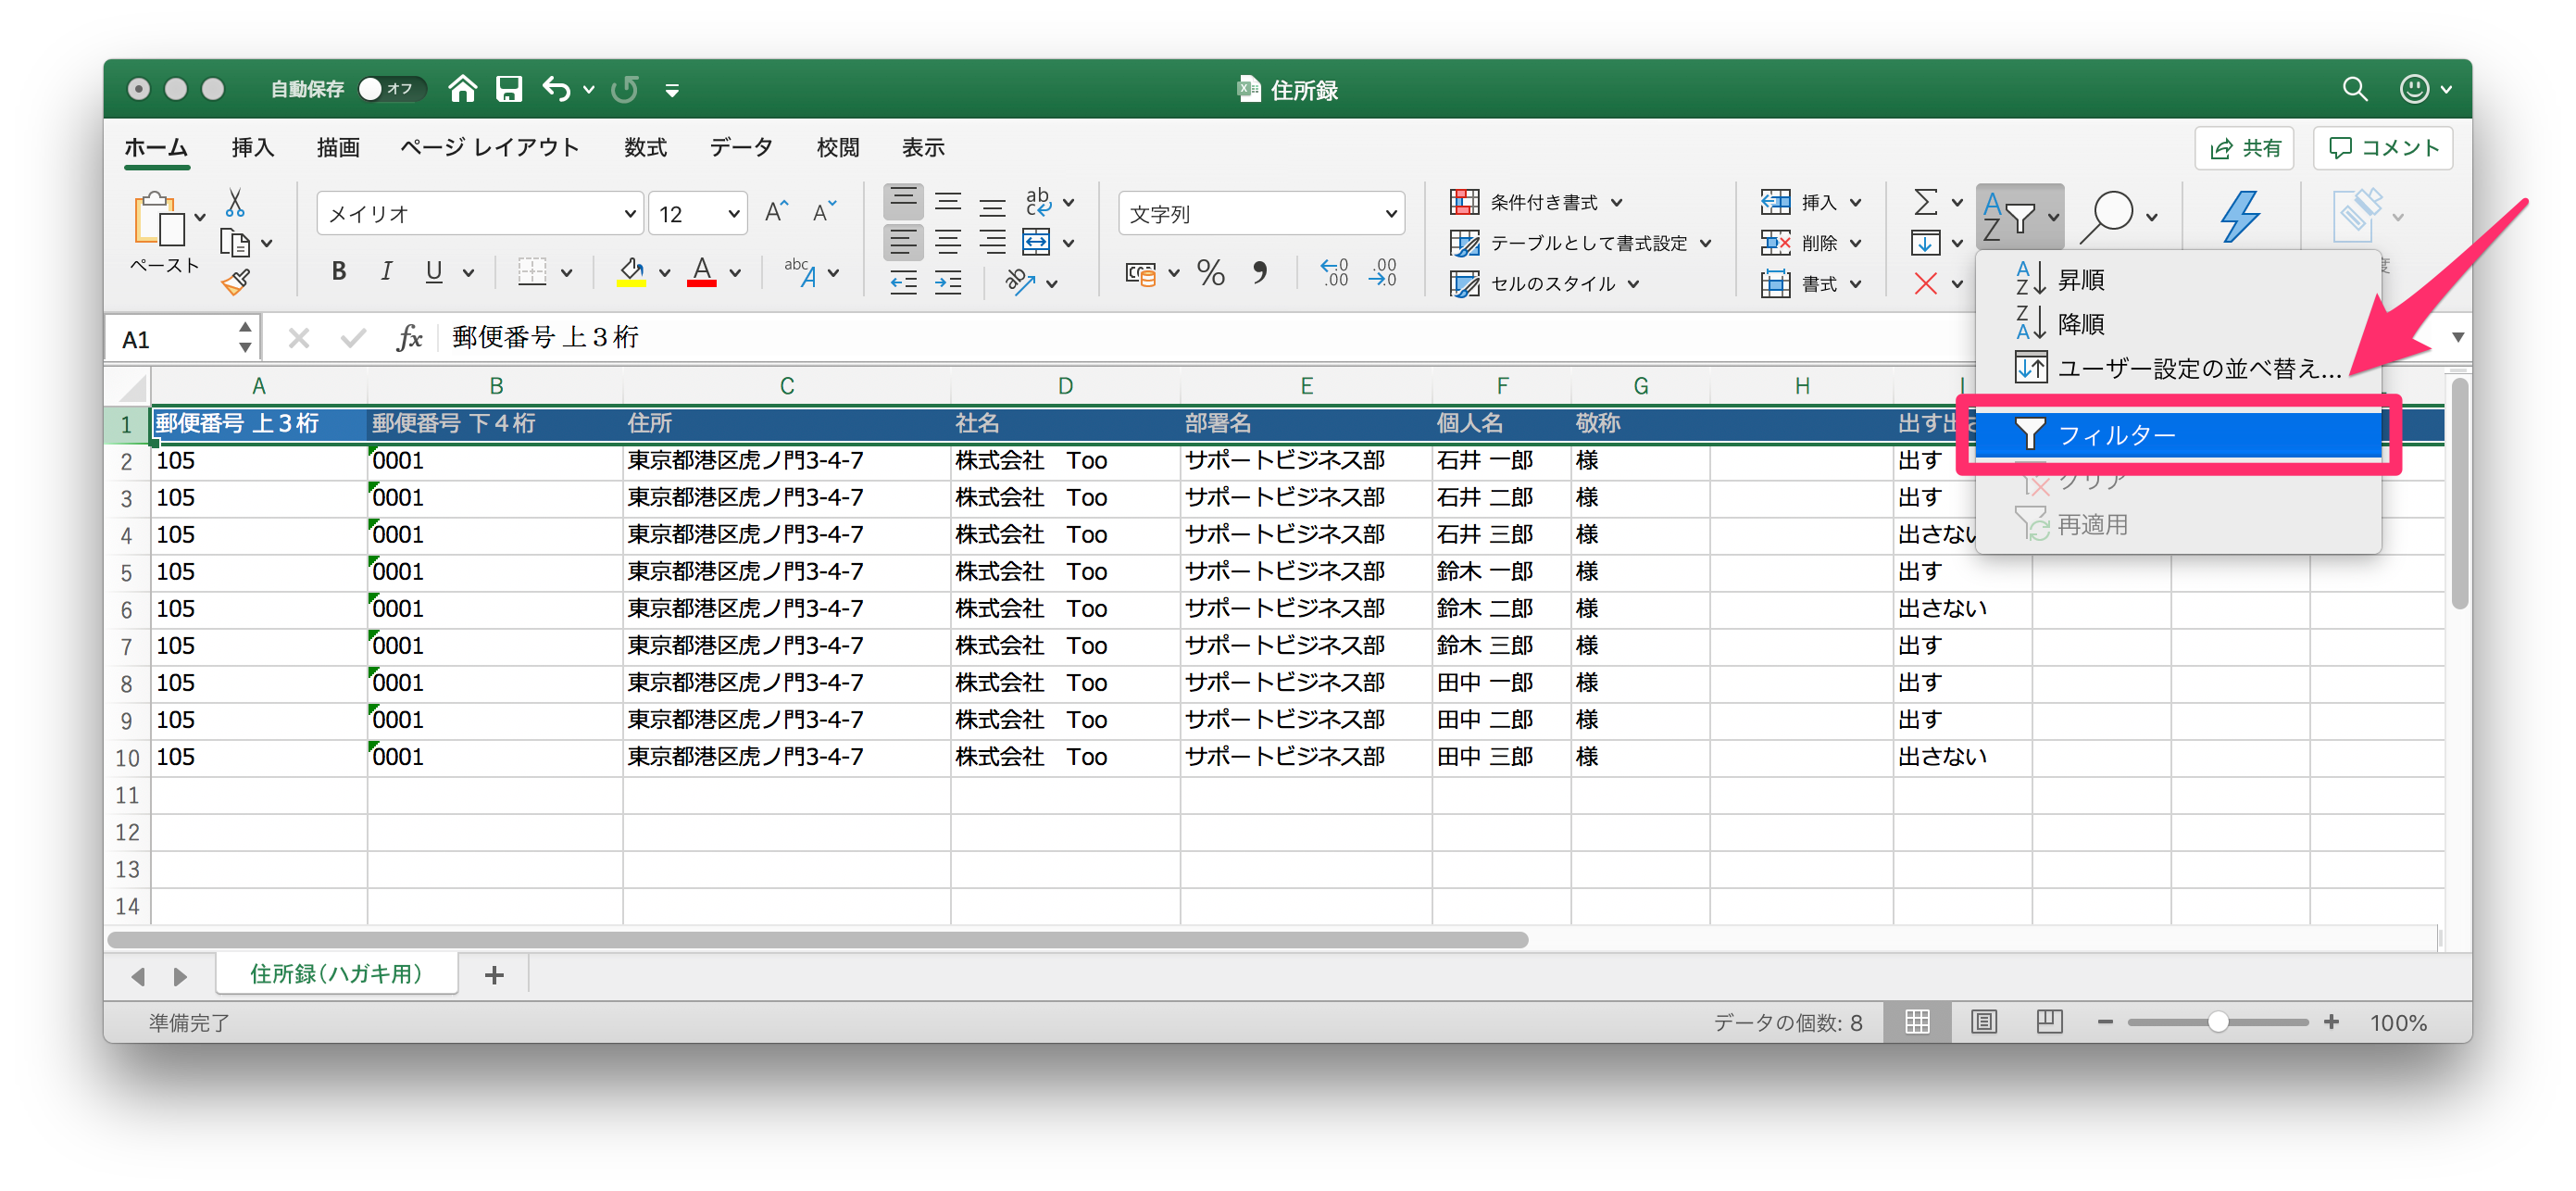The image size is (2576, 1191).
Task: Click the Ideas lightning bolt icon
Action: (2241, 215)
